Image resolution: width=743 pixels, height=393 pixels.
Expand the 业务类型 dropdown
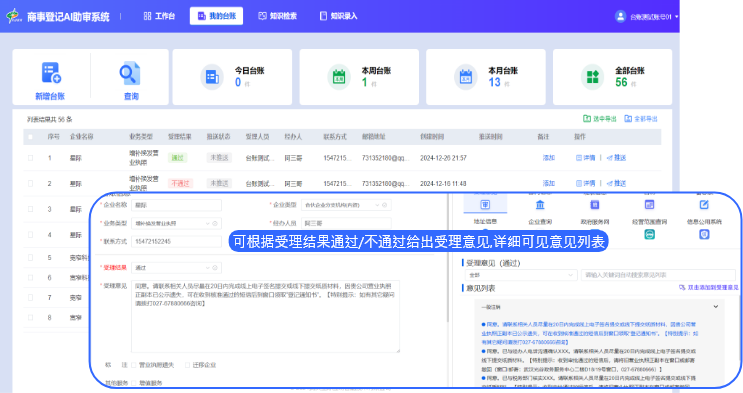(x=176, y=223)
